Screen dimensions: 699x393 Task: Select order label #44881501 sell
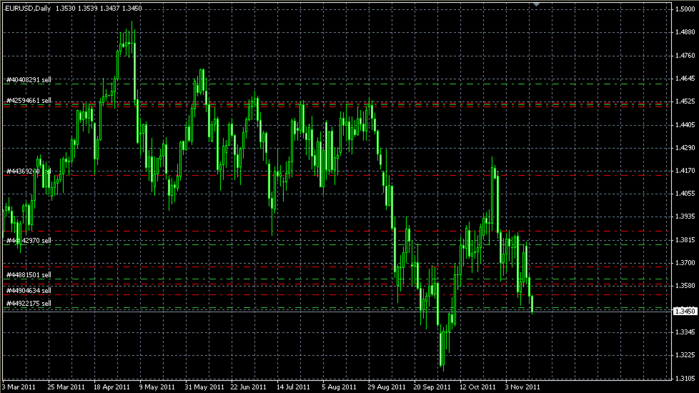[29, 275]
